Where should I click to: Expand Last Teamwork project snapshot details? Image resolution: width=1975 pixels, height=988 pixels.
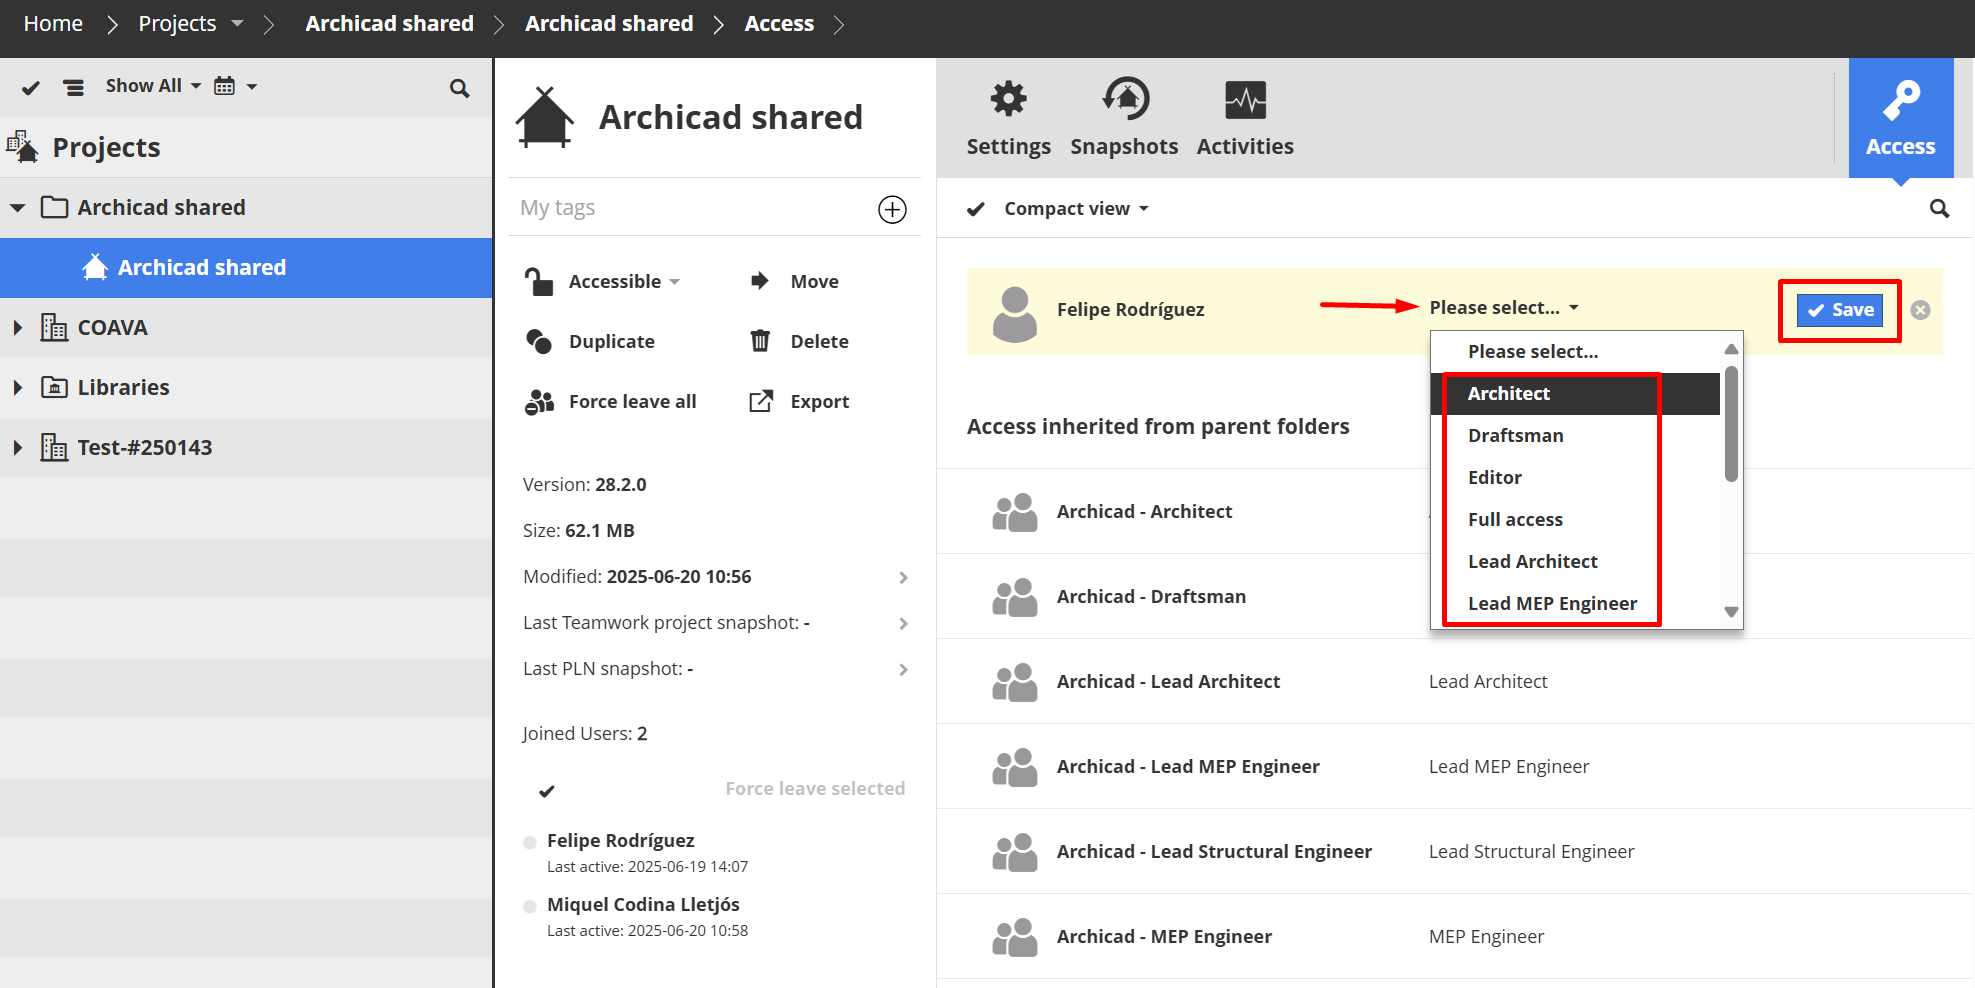point(903,623)
